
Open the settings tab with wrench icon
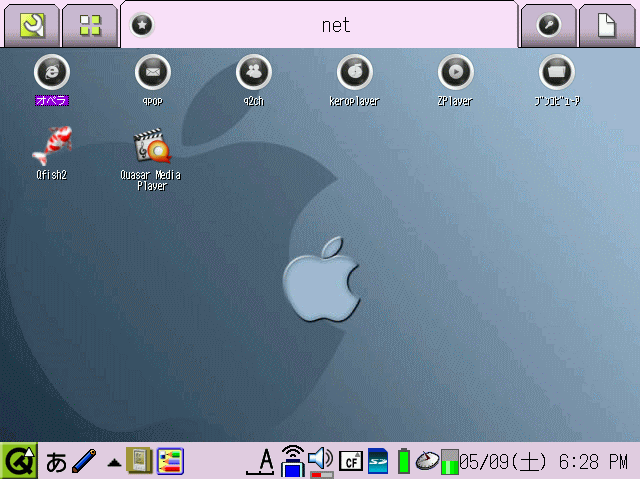point(32,25)
